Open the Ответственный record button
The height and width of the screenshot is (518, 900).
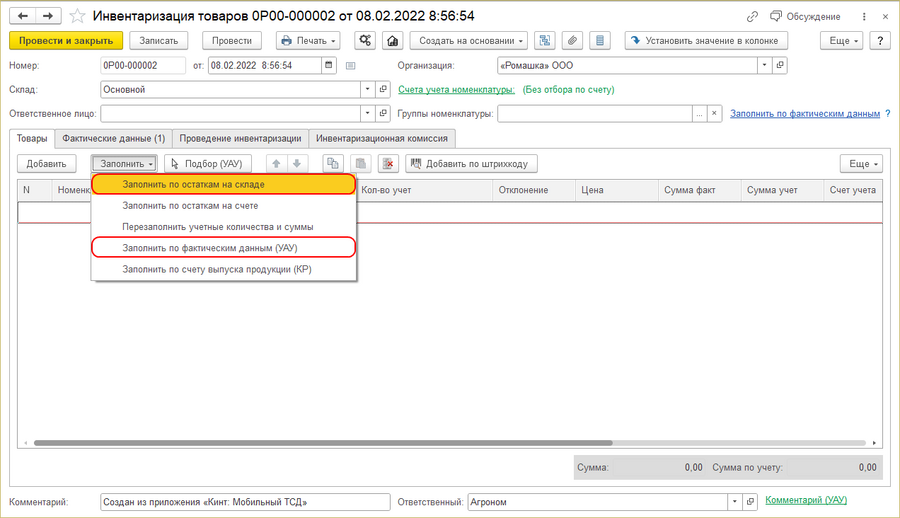point(750,502)
